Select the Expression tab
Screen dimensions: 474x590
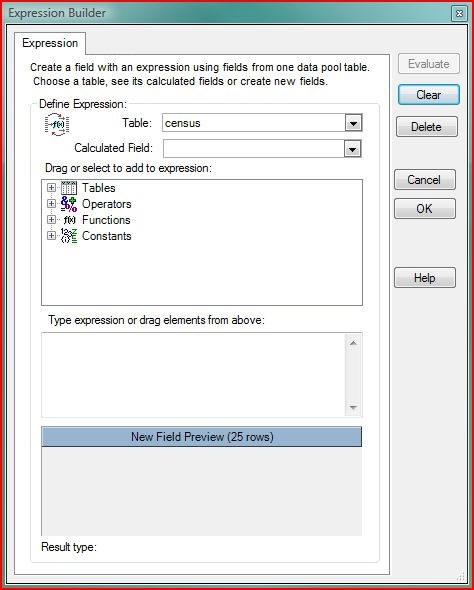tap(50, 43)
